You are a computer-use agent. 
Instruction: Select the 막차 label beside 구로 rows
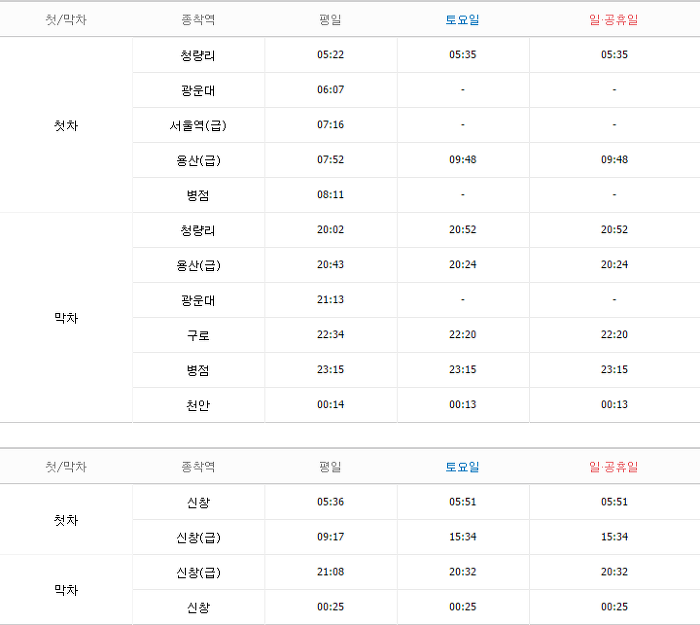[66, 318]
